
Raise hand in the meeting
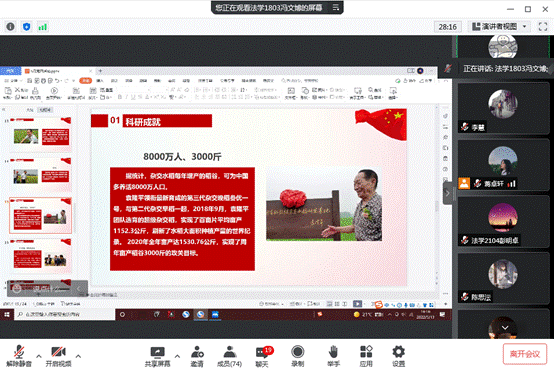click(x=333, y=356)
